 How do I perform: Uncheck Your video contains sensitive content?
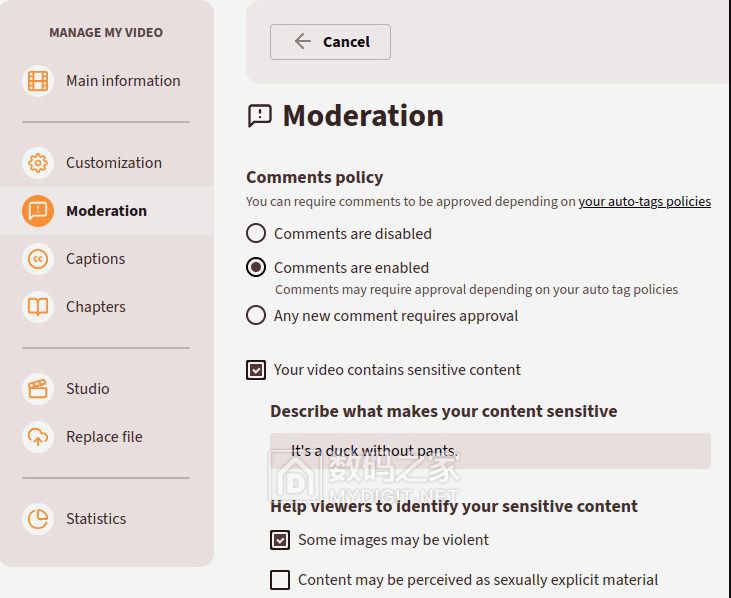[x=256, y=370]
